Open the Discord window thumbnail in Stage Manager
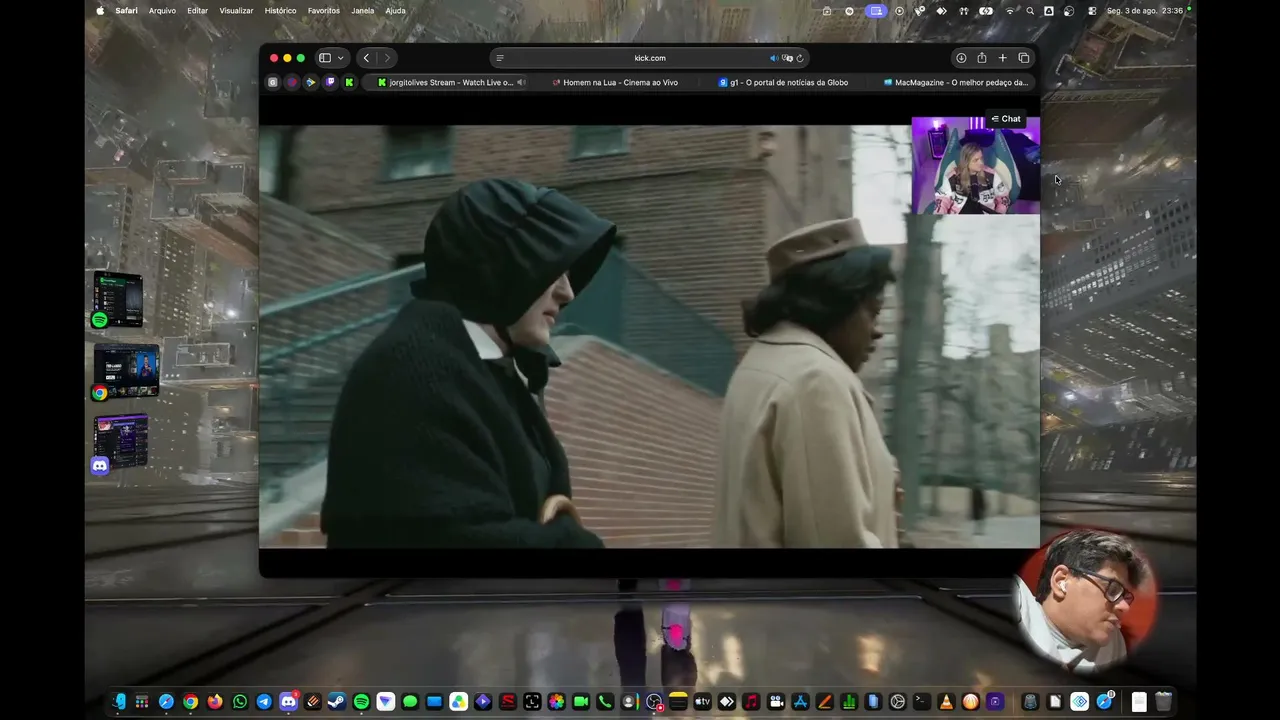This screenshot has height=720, width=1280. [x=121, y=443]
